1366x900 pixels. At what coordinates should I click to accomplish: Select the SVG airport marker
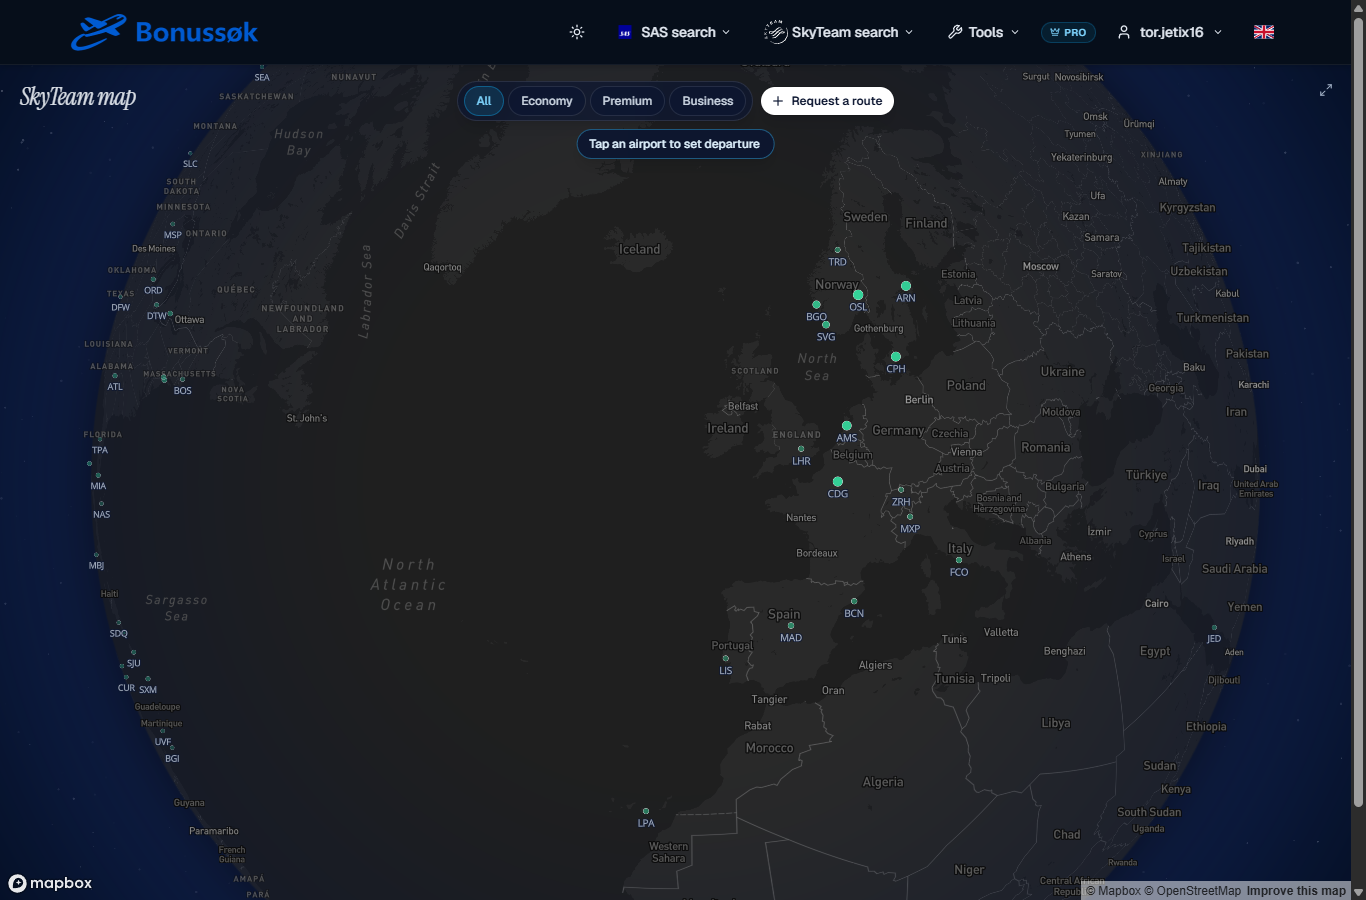826,325
